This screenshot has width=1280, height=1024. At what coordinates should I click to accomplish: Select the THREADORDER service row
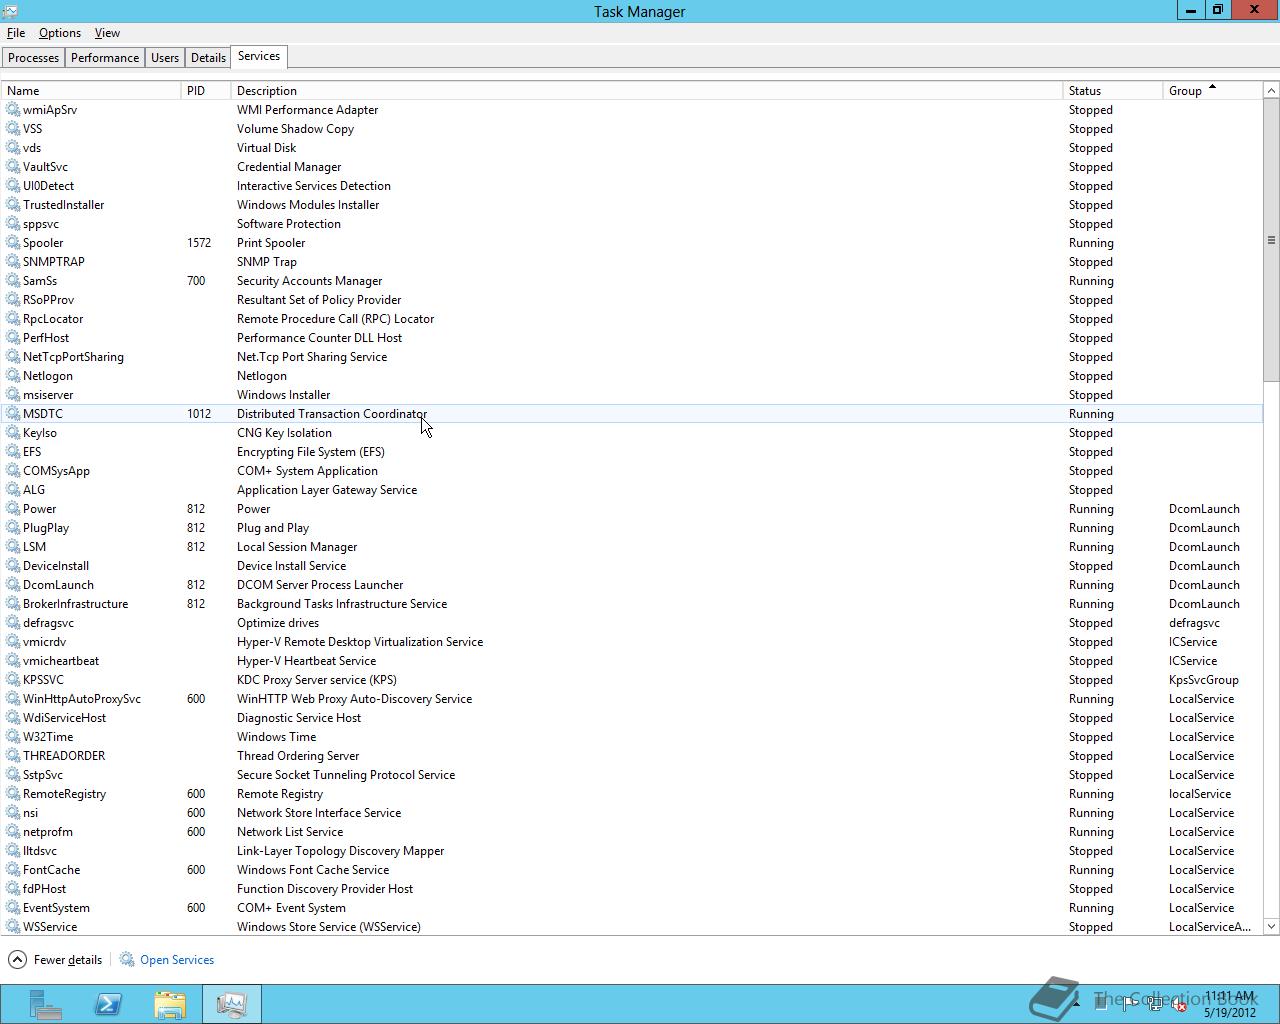coord(632,756)
